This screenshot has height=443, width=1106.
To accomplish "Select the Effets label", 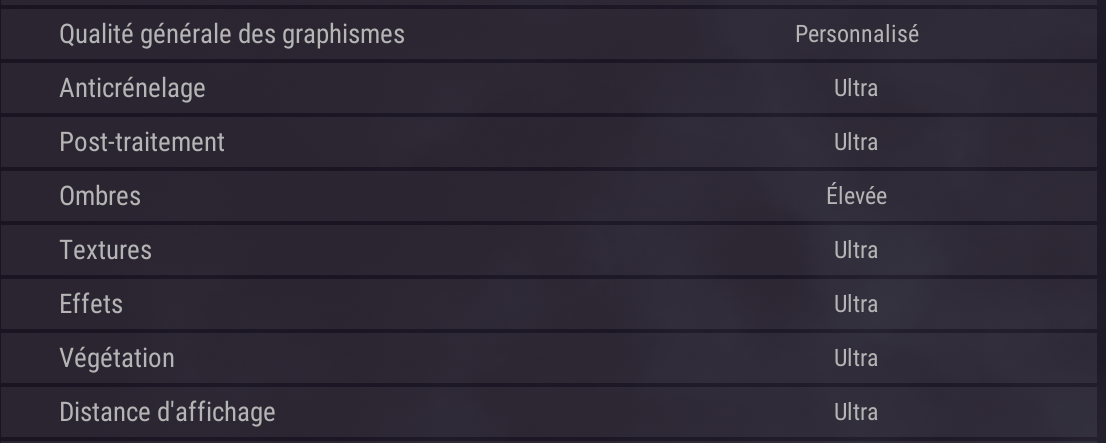I will point(91,304).
